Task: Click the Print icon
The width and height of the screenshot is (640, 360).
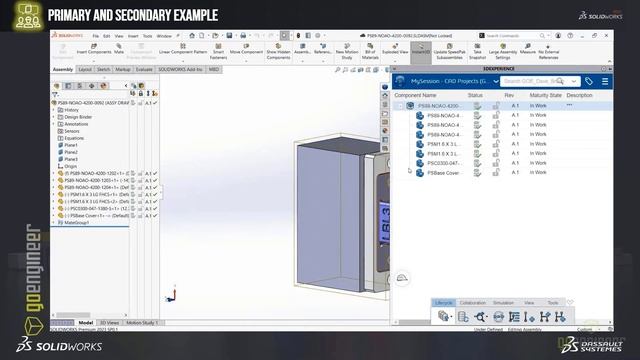Action: coord(243,36)
